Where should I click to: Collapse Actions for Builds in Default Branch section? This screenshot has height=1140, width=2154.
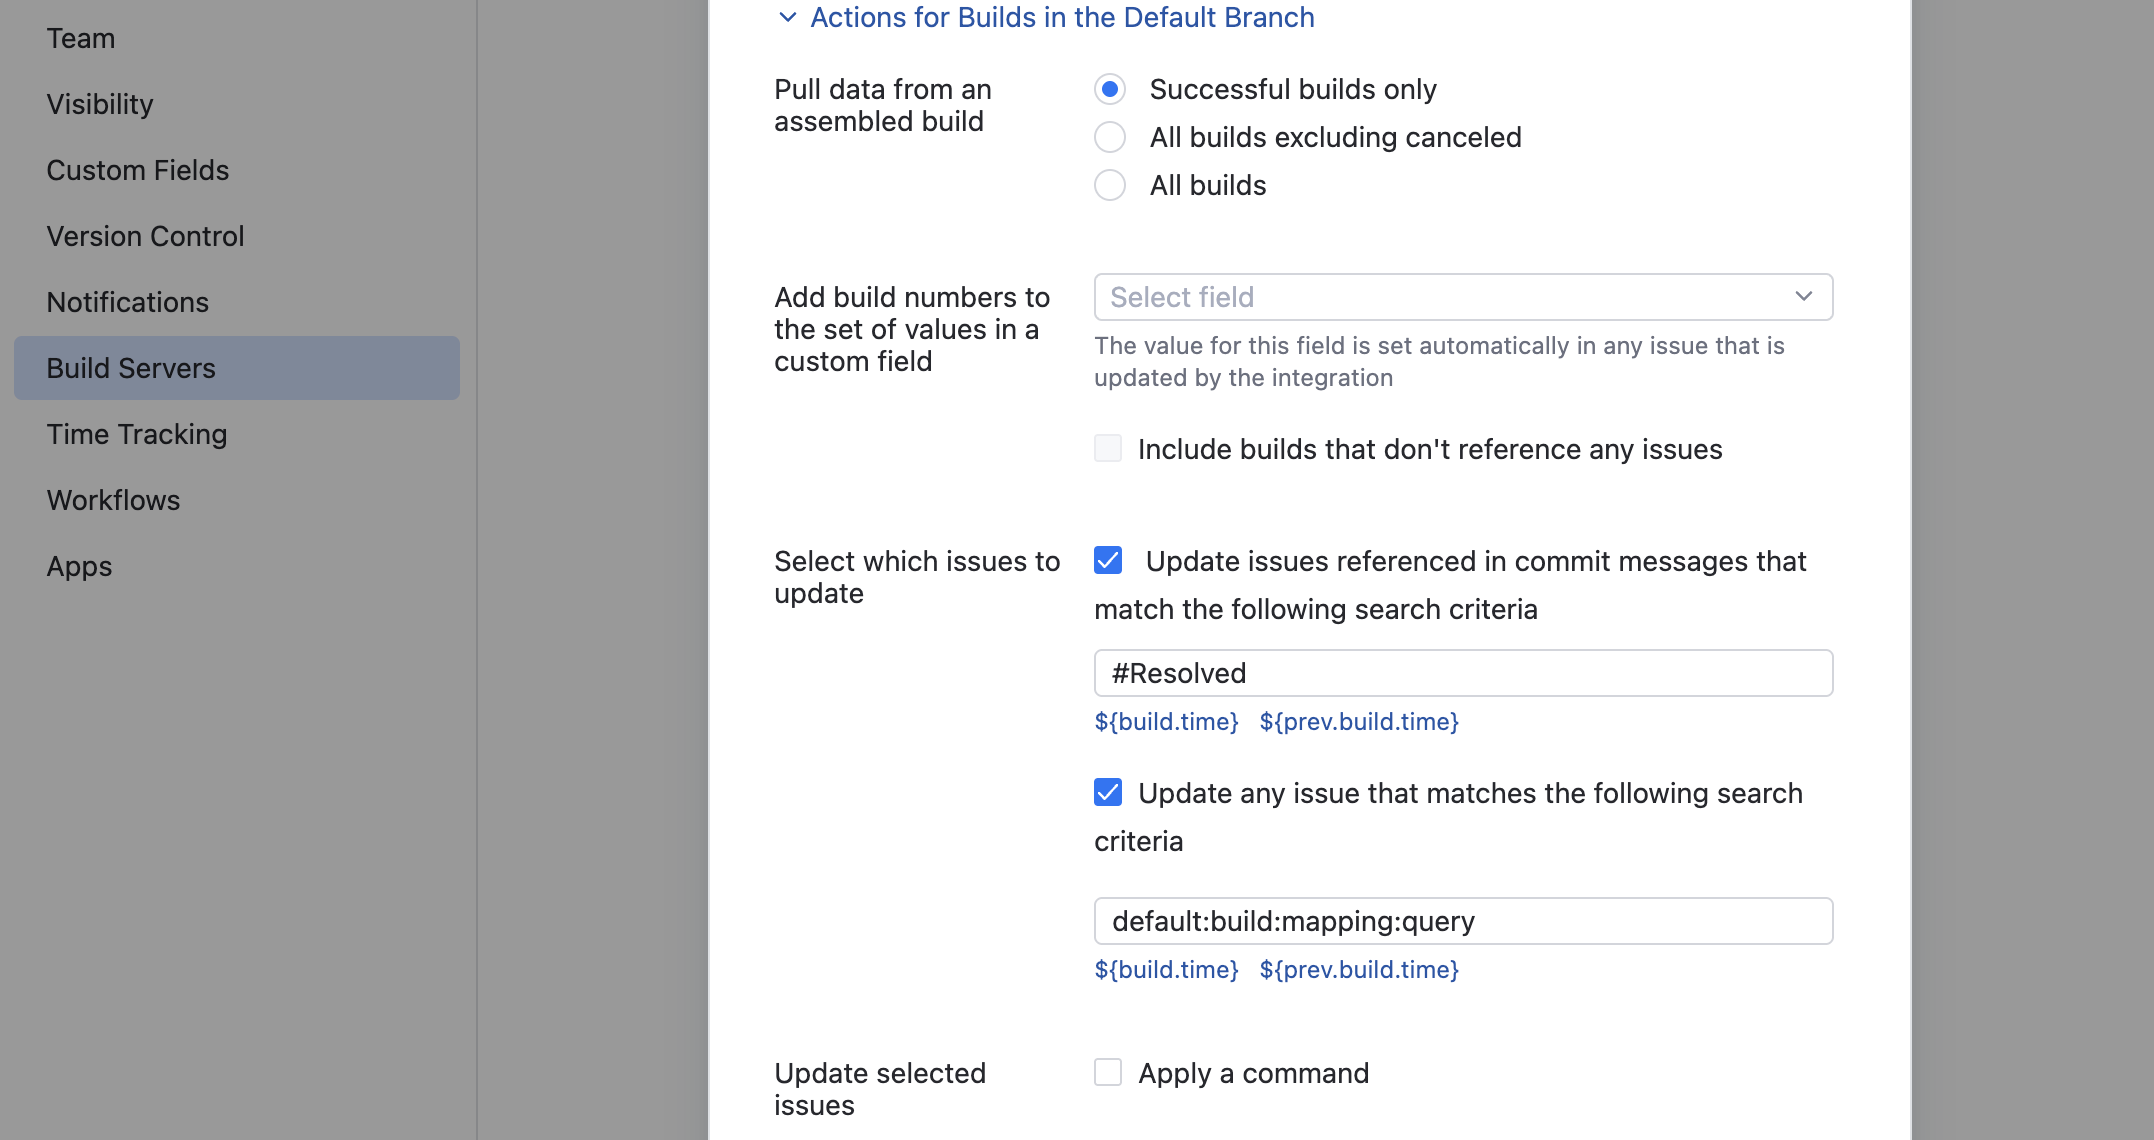(x=788, y=18)
